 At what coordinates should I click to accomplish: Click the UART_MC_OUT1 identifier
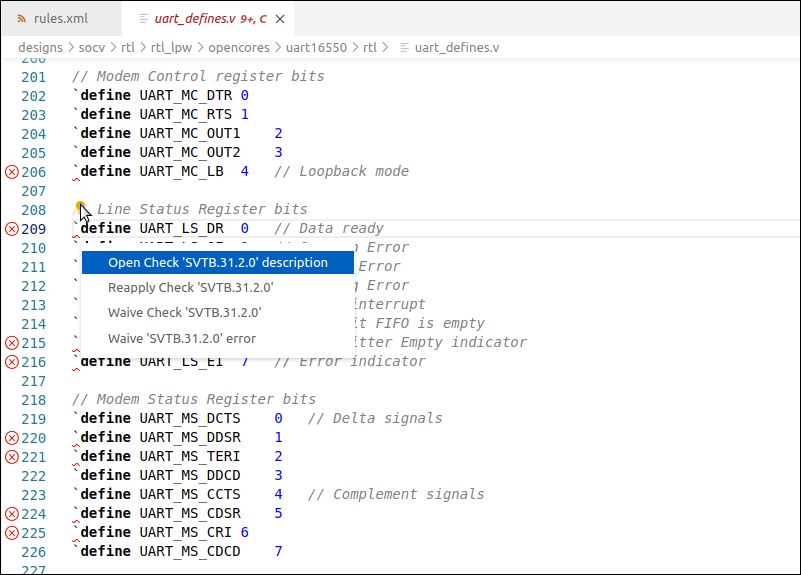tap(190, 133)
